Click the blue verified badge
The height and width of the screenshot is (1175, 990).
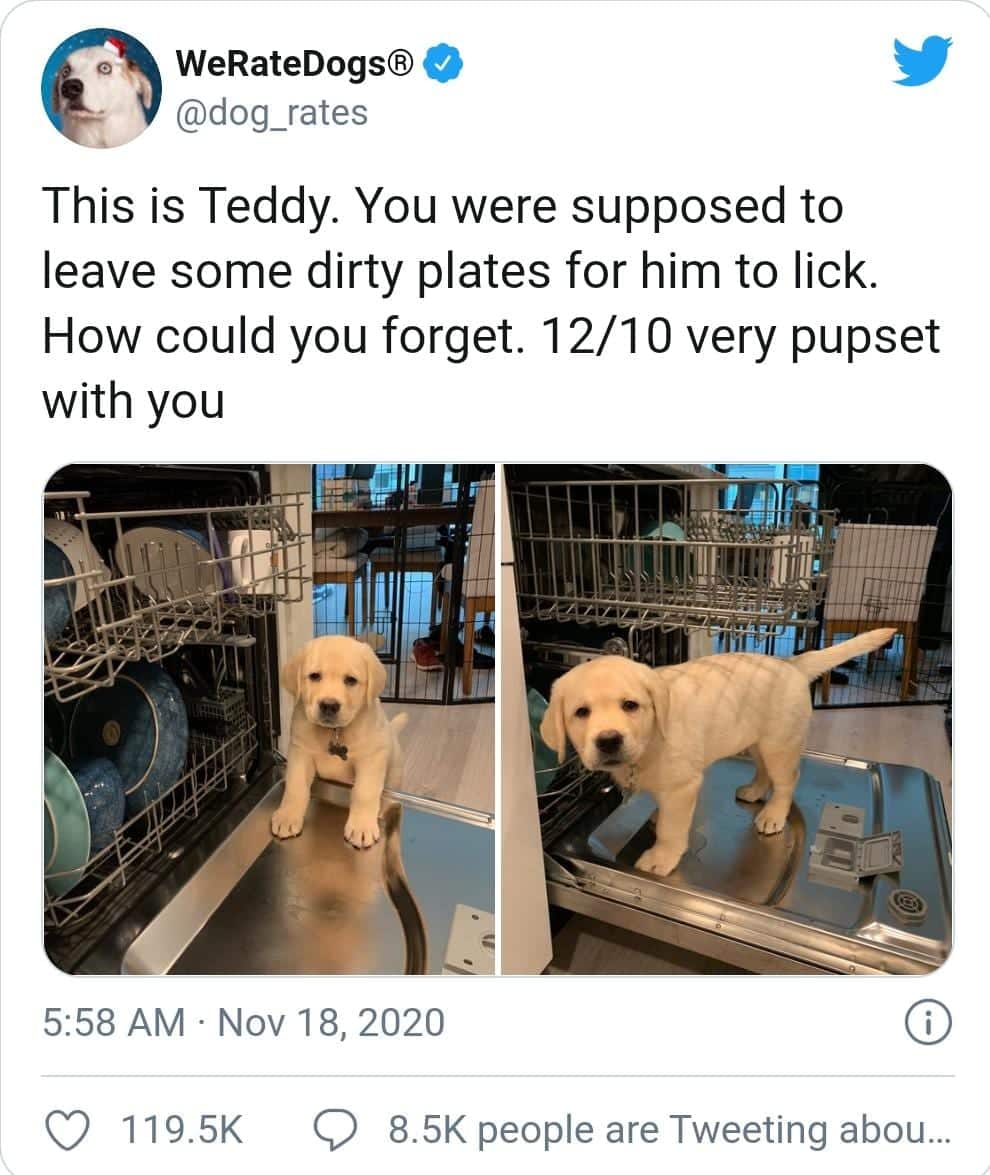pos(444,64)
